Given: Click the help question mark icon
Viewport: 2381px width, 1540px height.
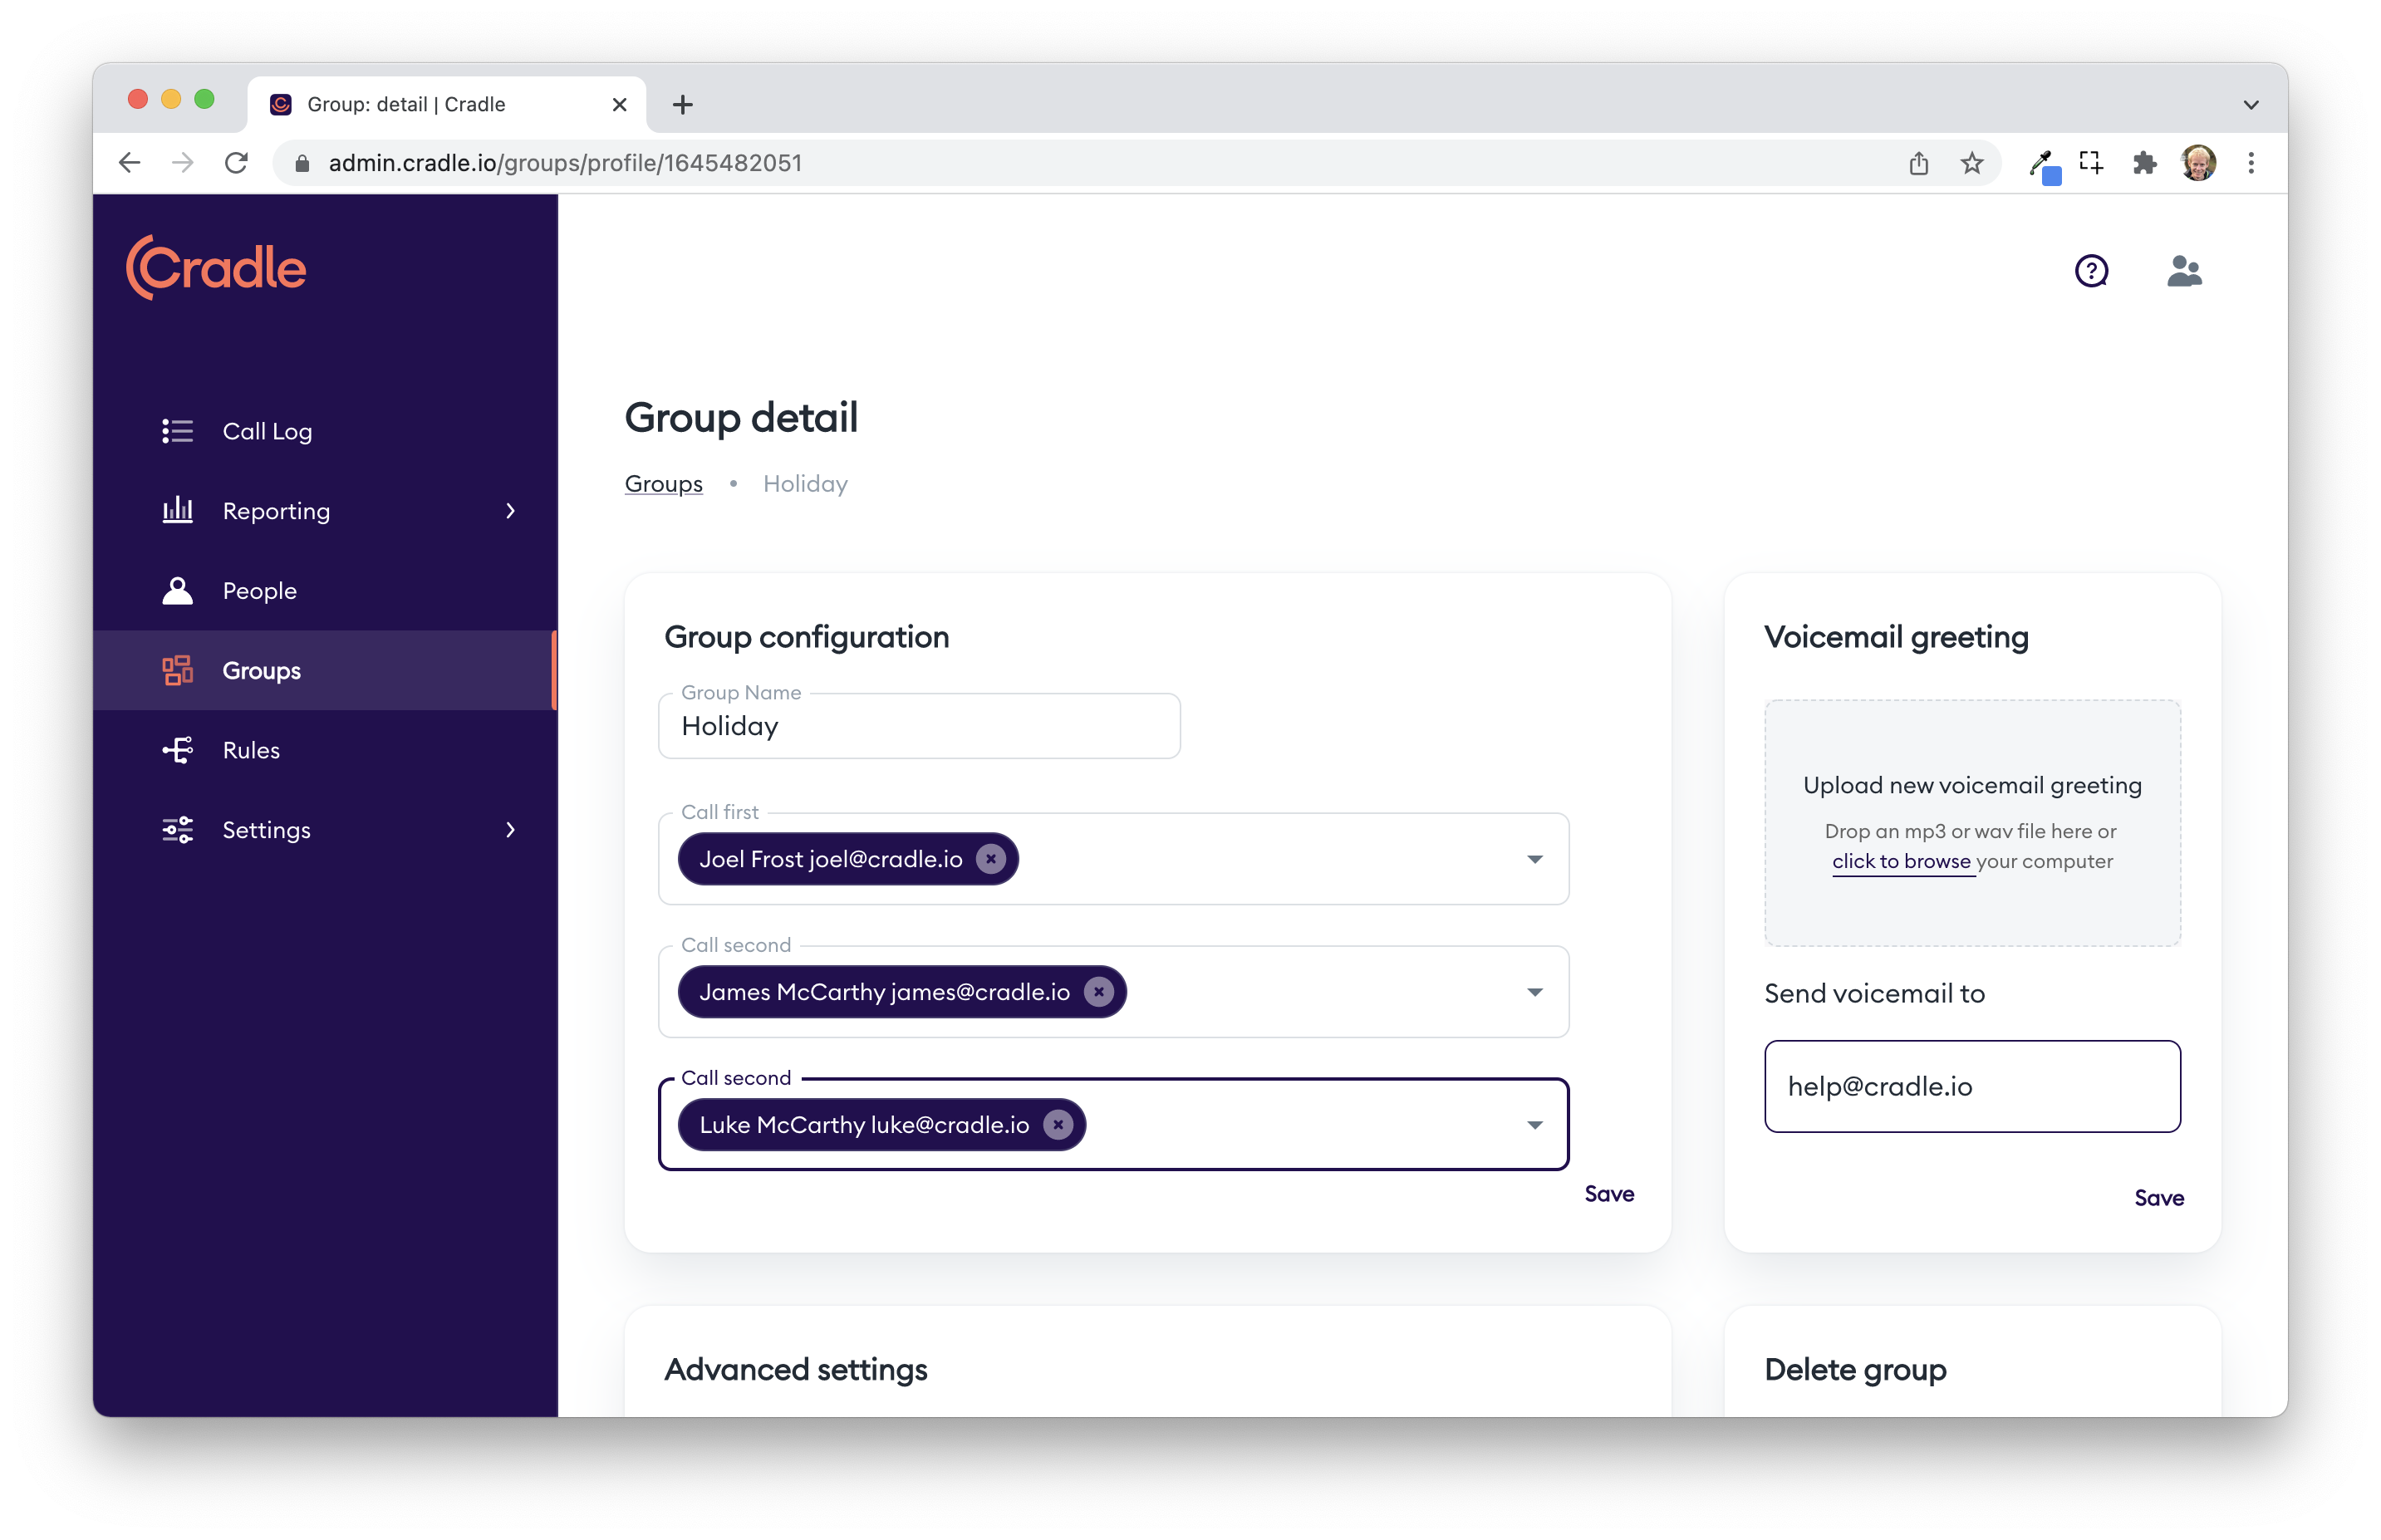Looking at the screenshot, I should pos(2091,271).
